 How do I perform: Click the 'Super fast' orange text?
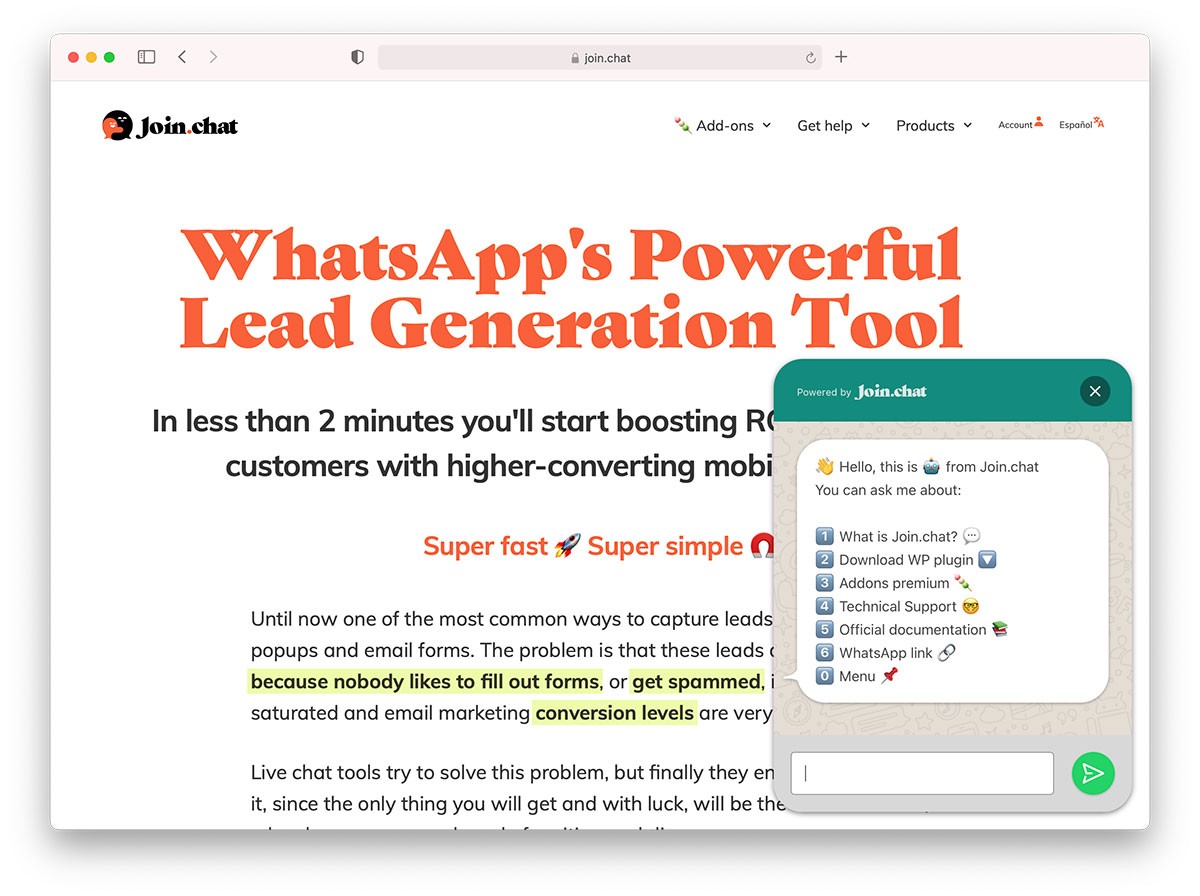coord(485,546)
